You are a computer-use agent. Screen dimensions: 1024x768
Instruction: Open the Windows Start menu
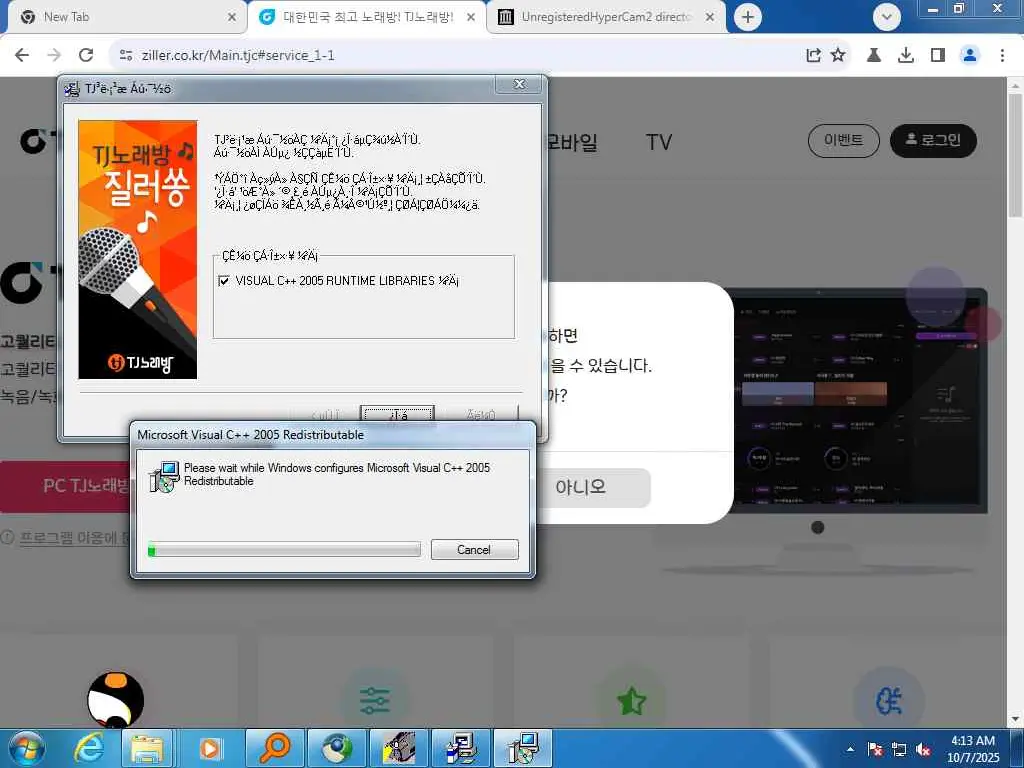(x=25, y=748)
